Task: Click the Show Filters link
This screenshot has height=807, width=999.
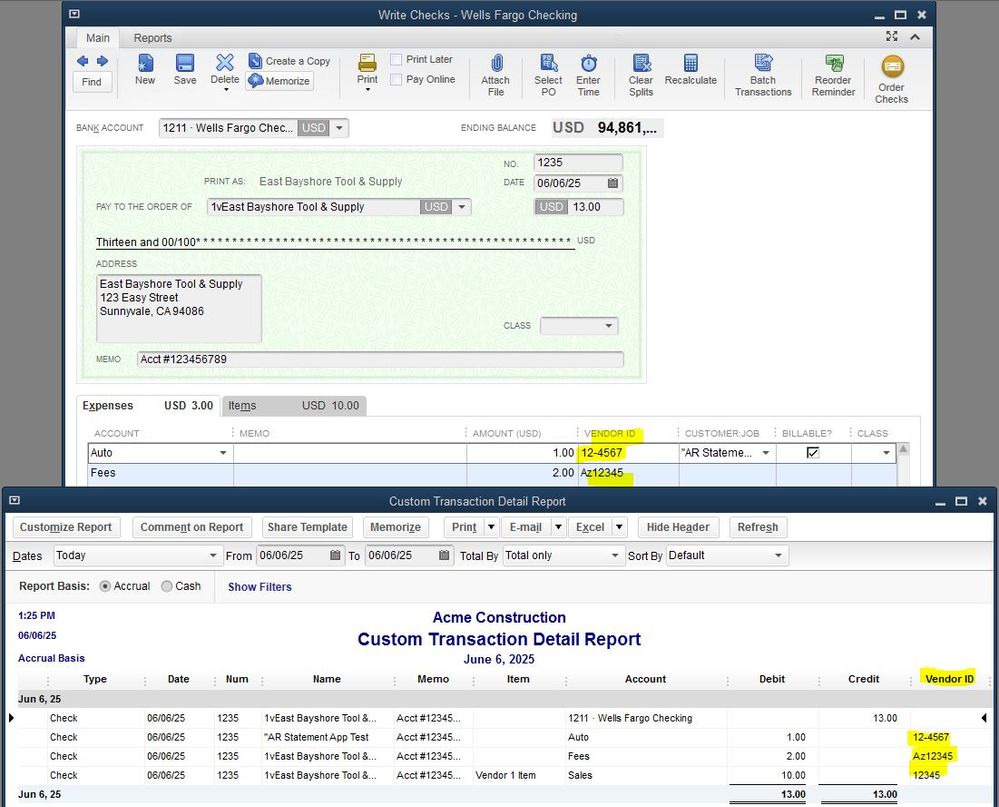Action: (x=260, y=587)
